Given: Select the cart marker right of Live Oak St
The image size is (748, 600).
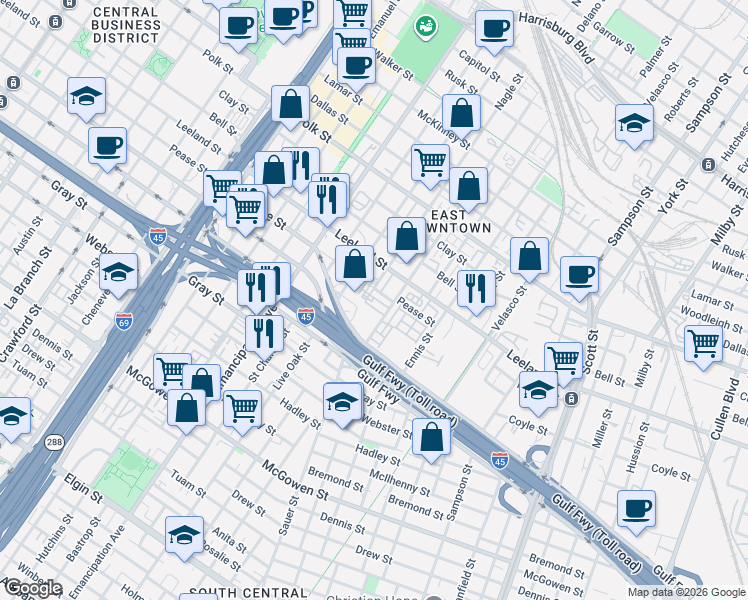Looking at the screenshot, I should pos(242,411).
